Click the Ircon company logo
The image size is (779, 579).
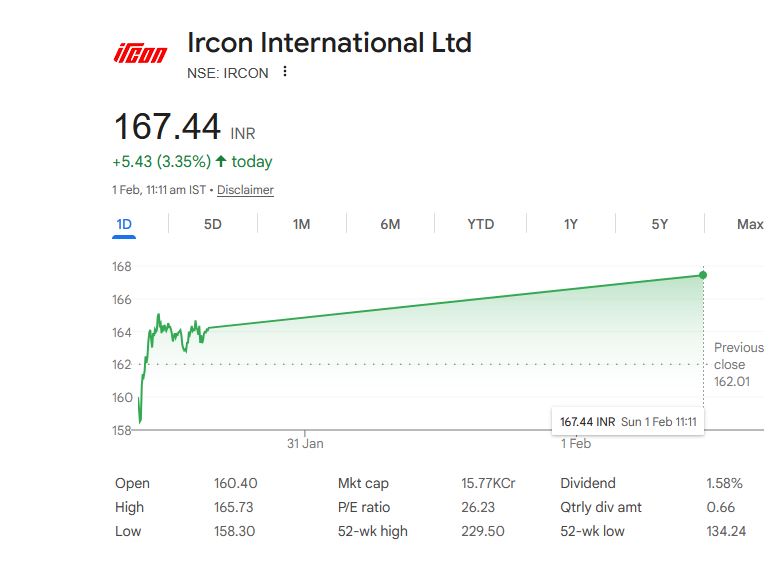[x=139, y=52]
